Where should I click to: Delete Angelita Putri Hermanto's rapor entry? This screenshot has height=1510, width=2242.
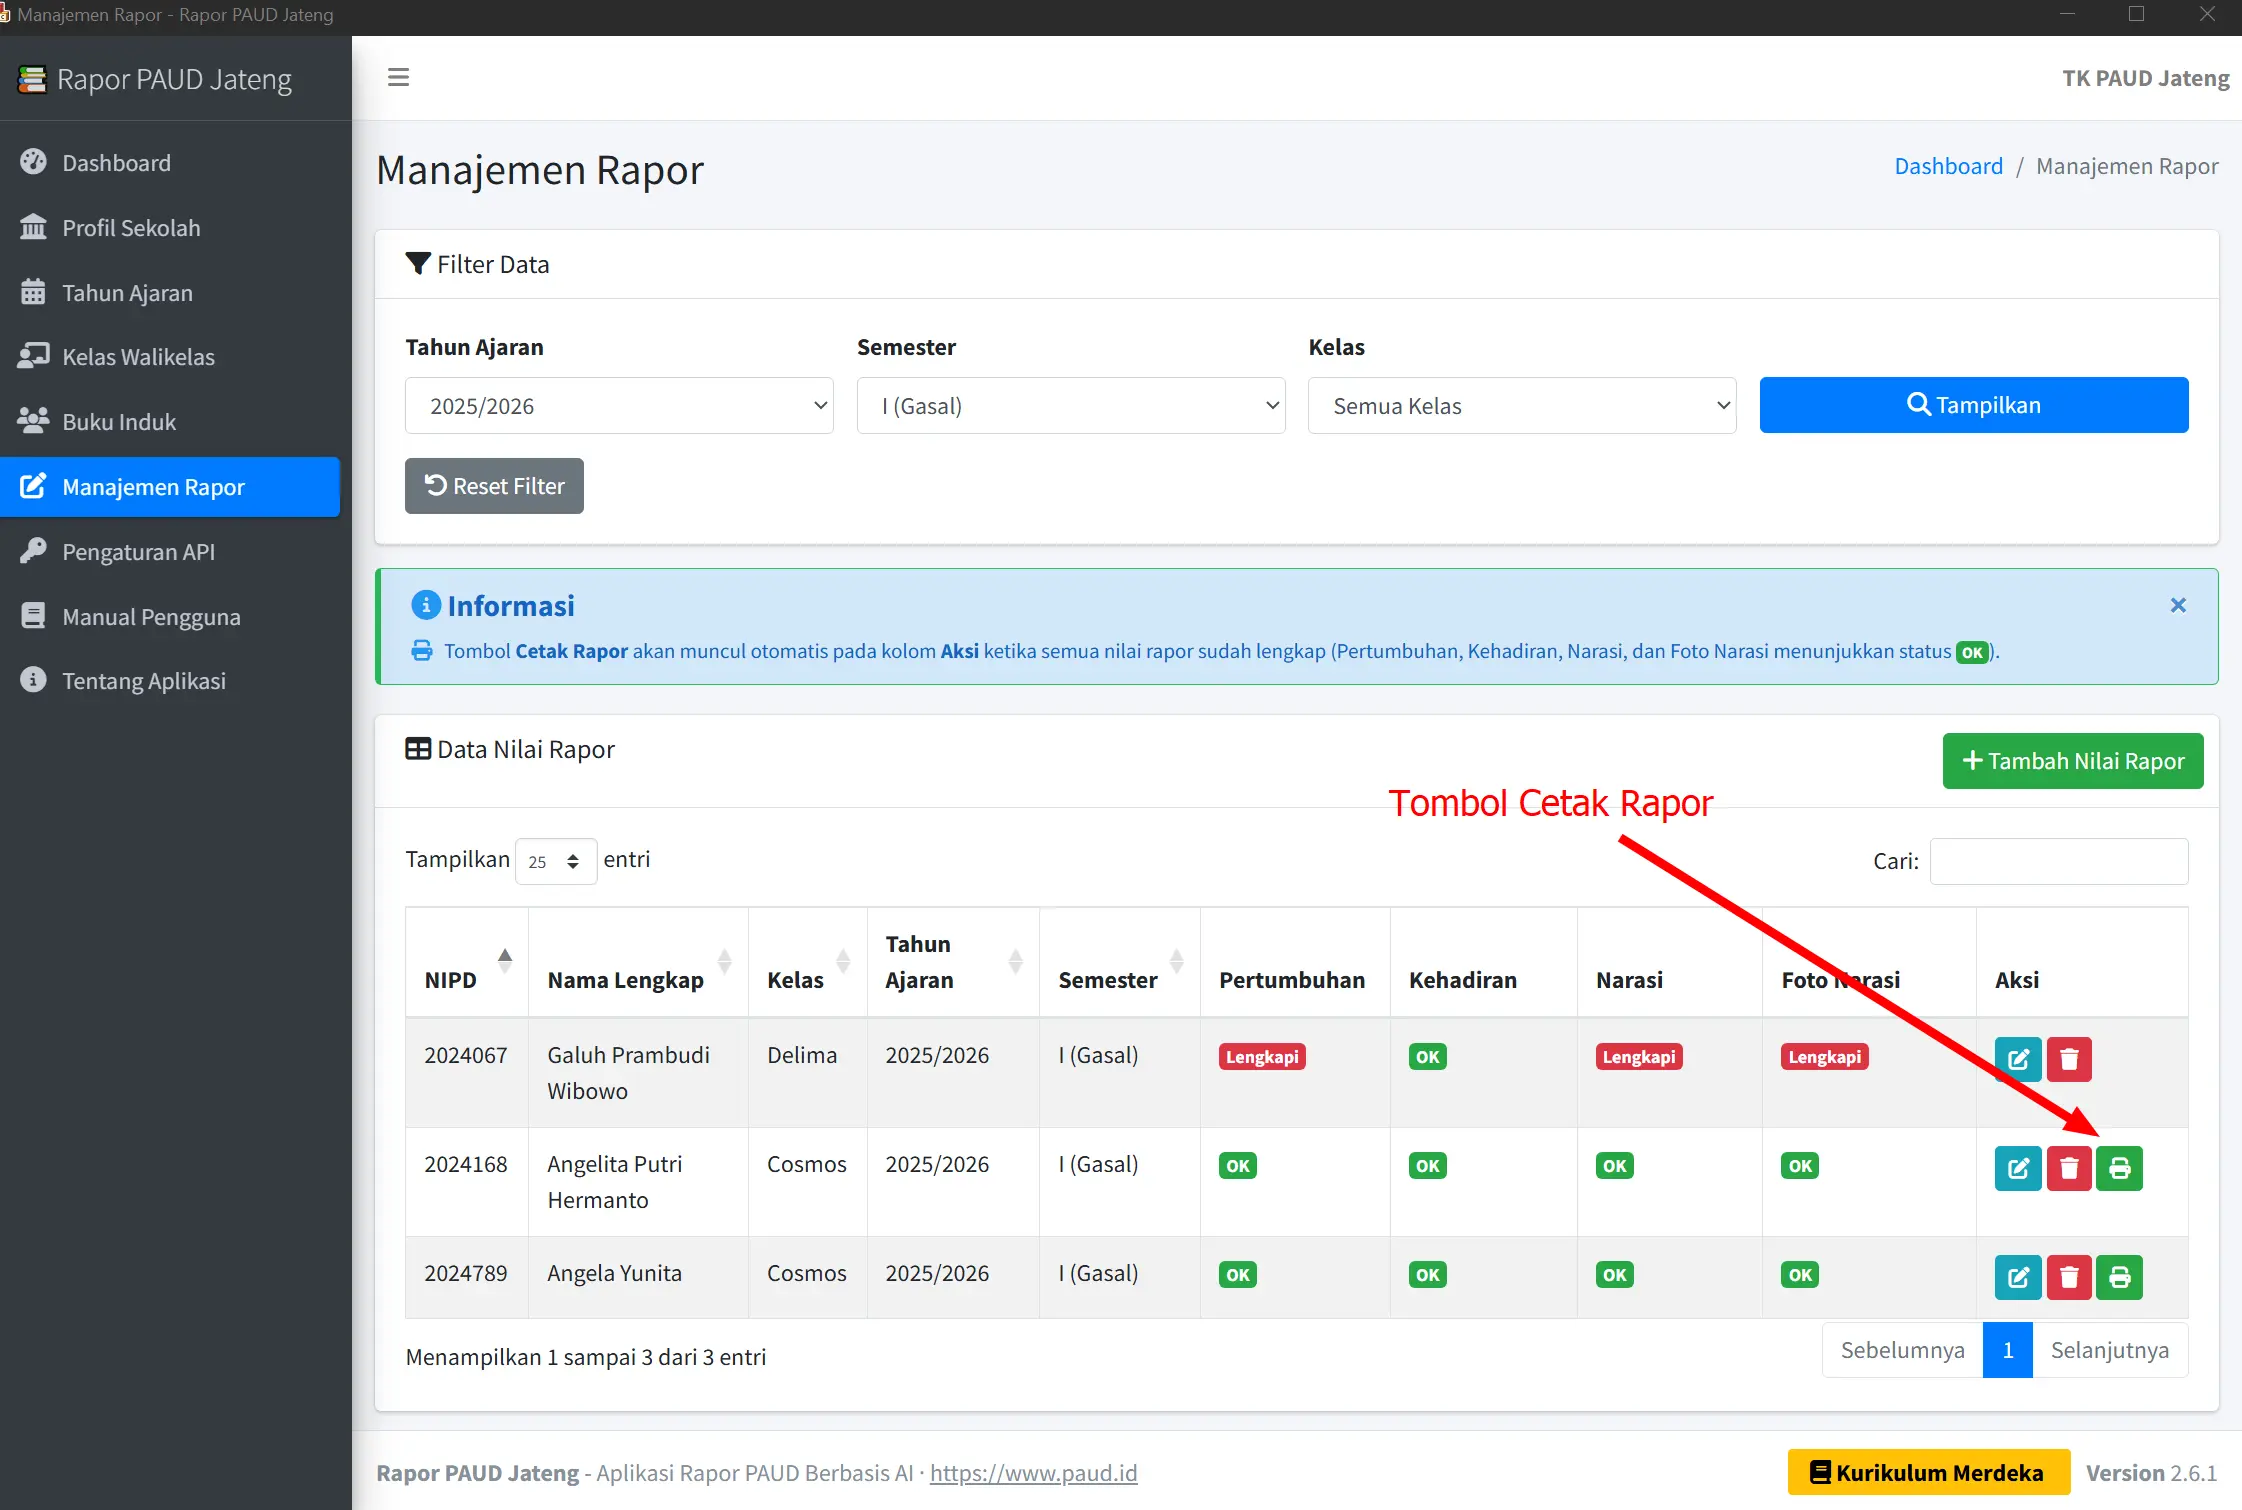click(2069, 1167)
